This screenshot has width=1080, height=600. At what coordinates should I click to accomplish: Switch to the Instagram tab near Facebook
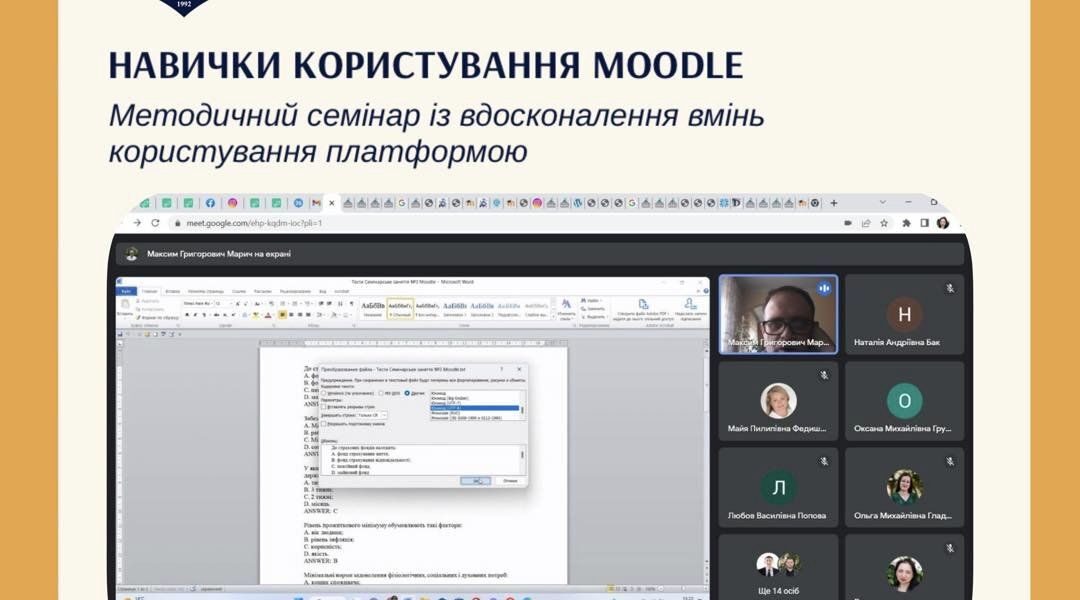(x=233, y=203)
